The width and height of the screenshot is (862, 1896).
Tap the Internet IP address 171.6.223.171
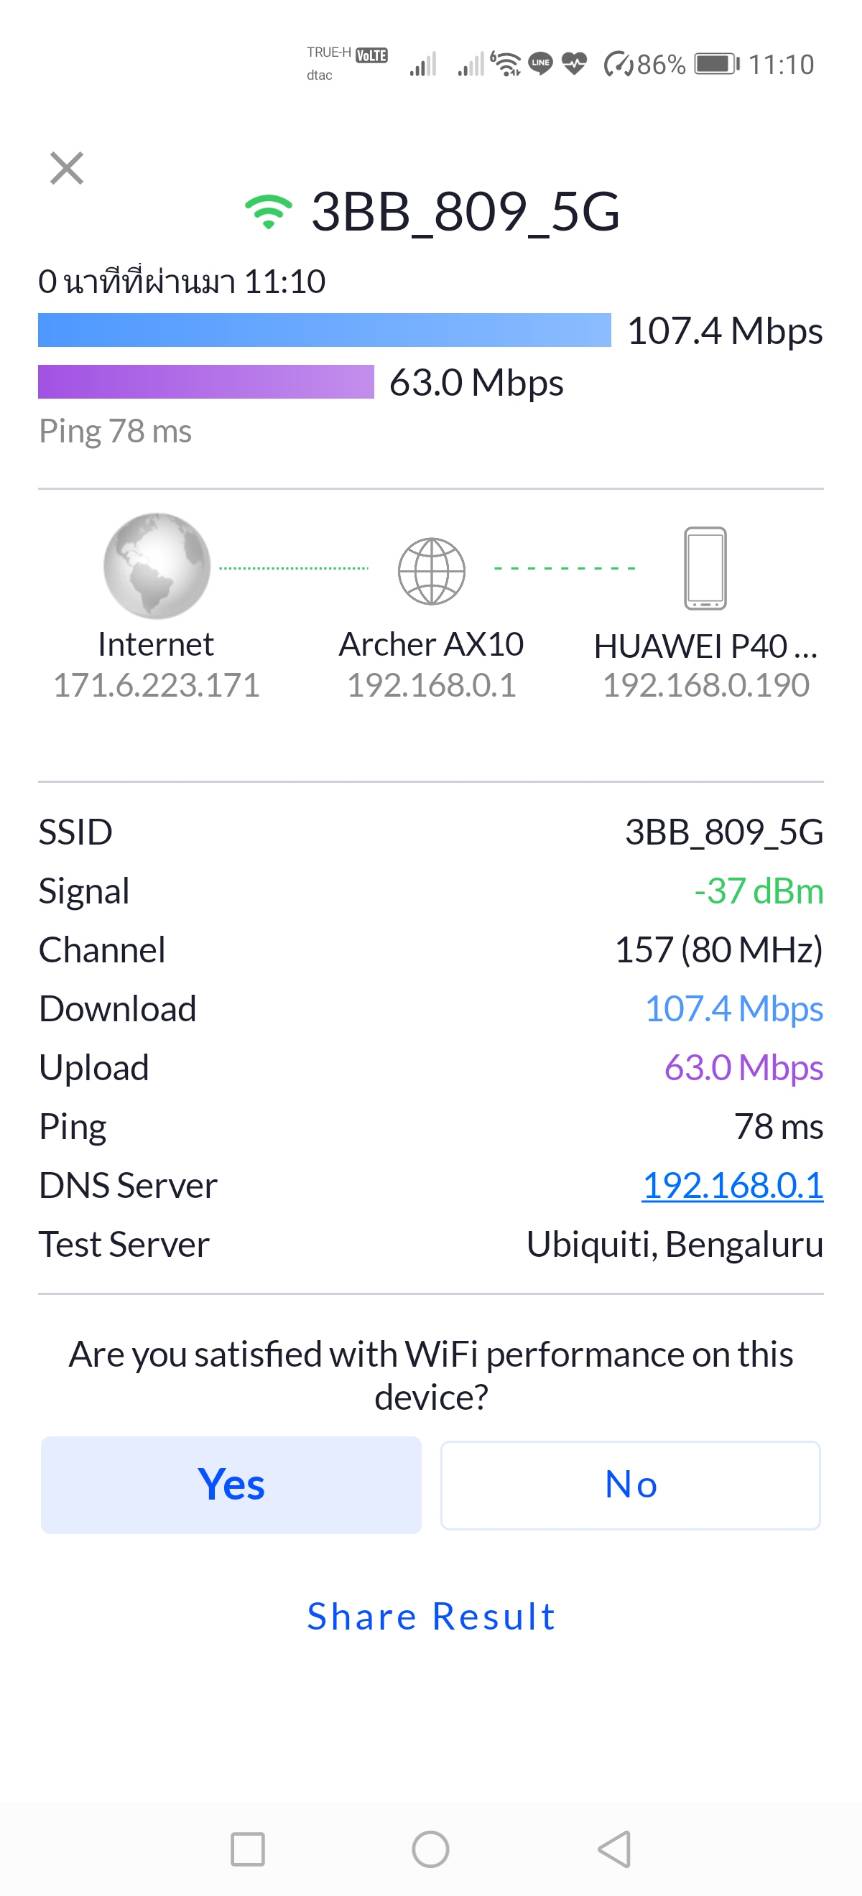pos(156,685)
